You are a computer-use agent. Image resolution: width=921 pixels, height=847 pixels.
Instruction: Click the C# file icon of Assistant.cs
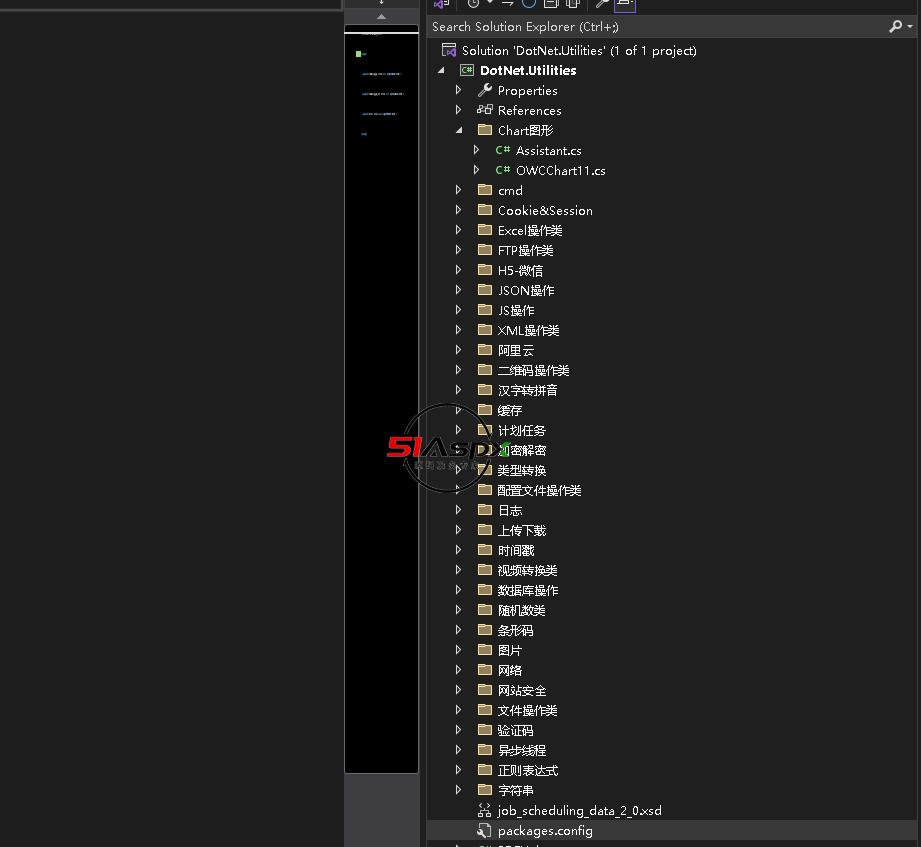point(503,150)
